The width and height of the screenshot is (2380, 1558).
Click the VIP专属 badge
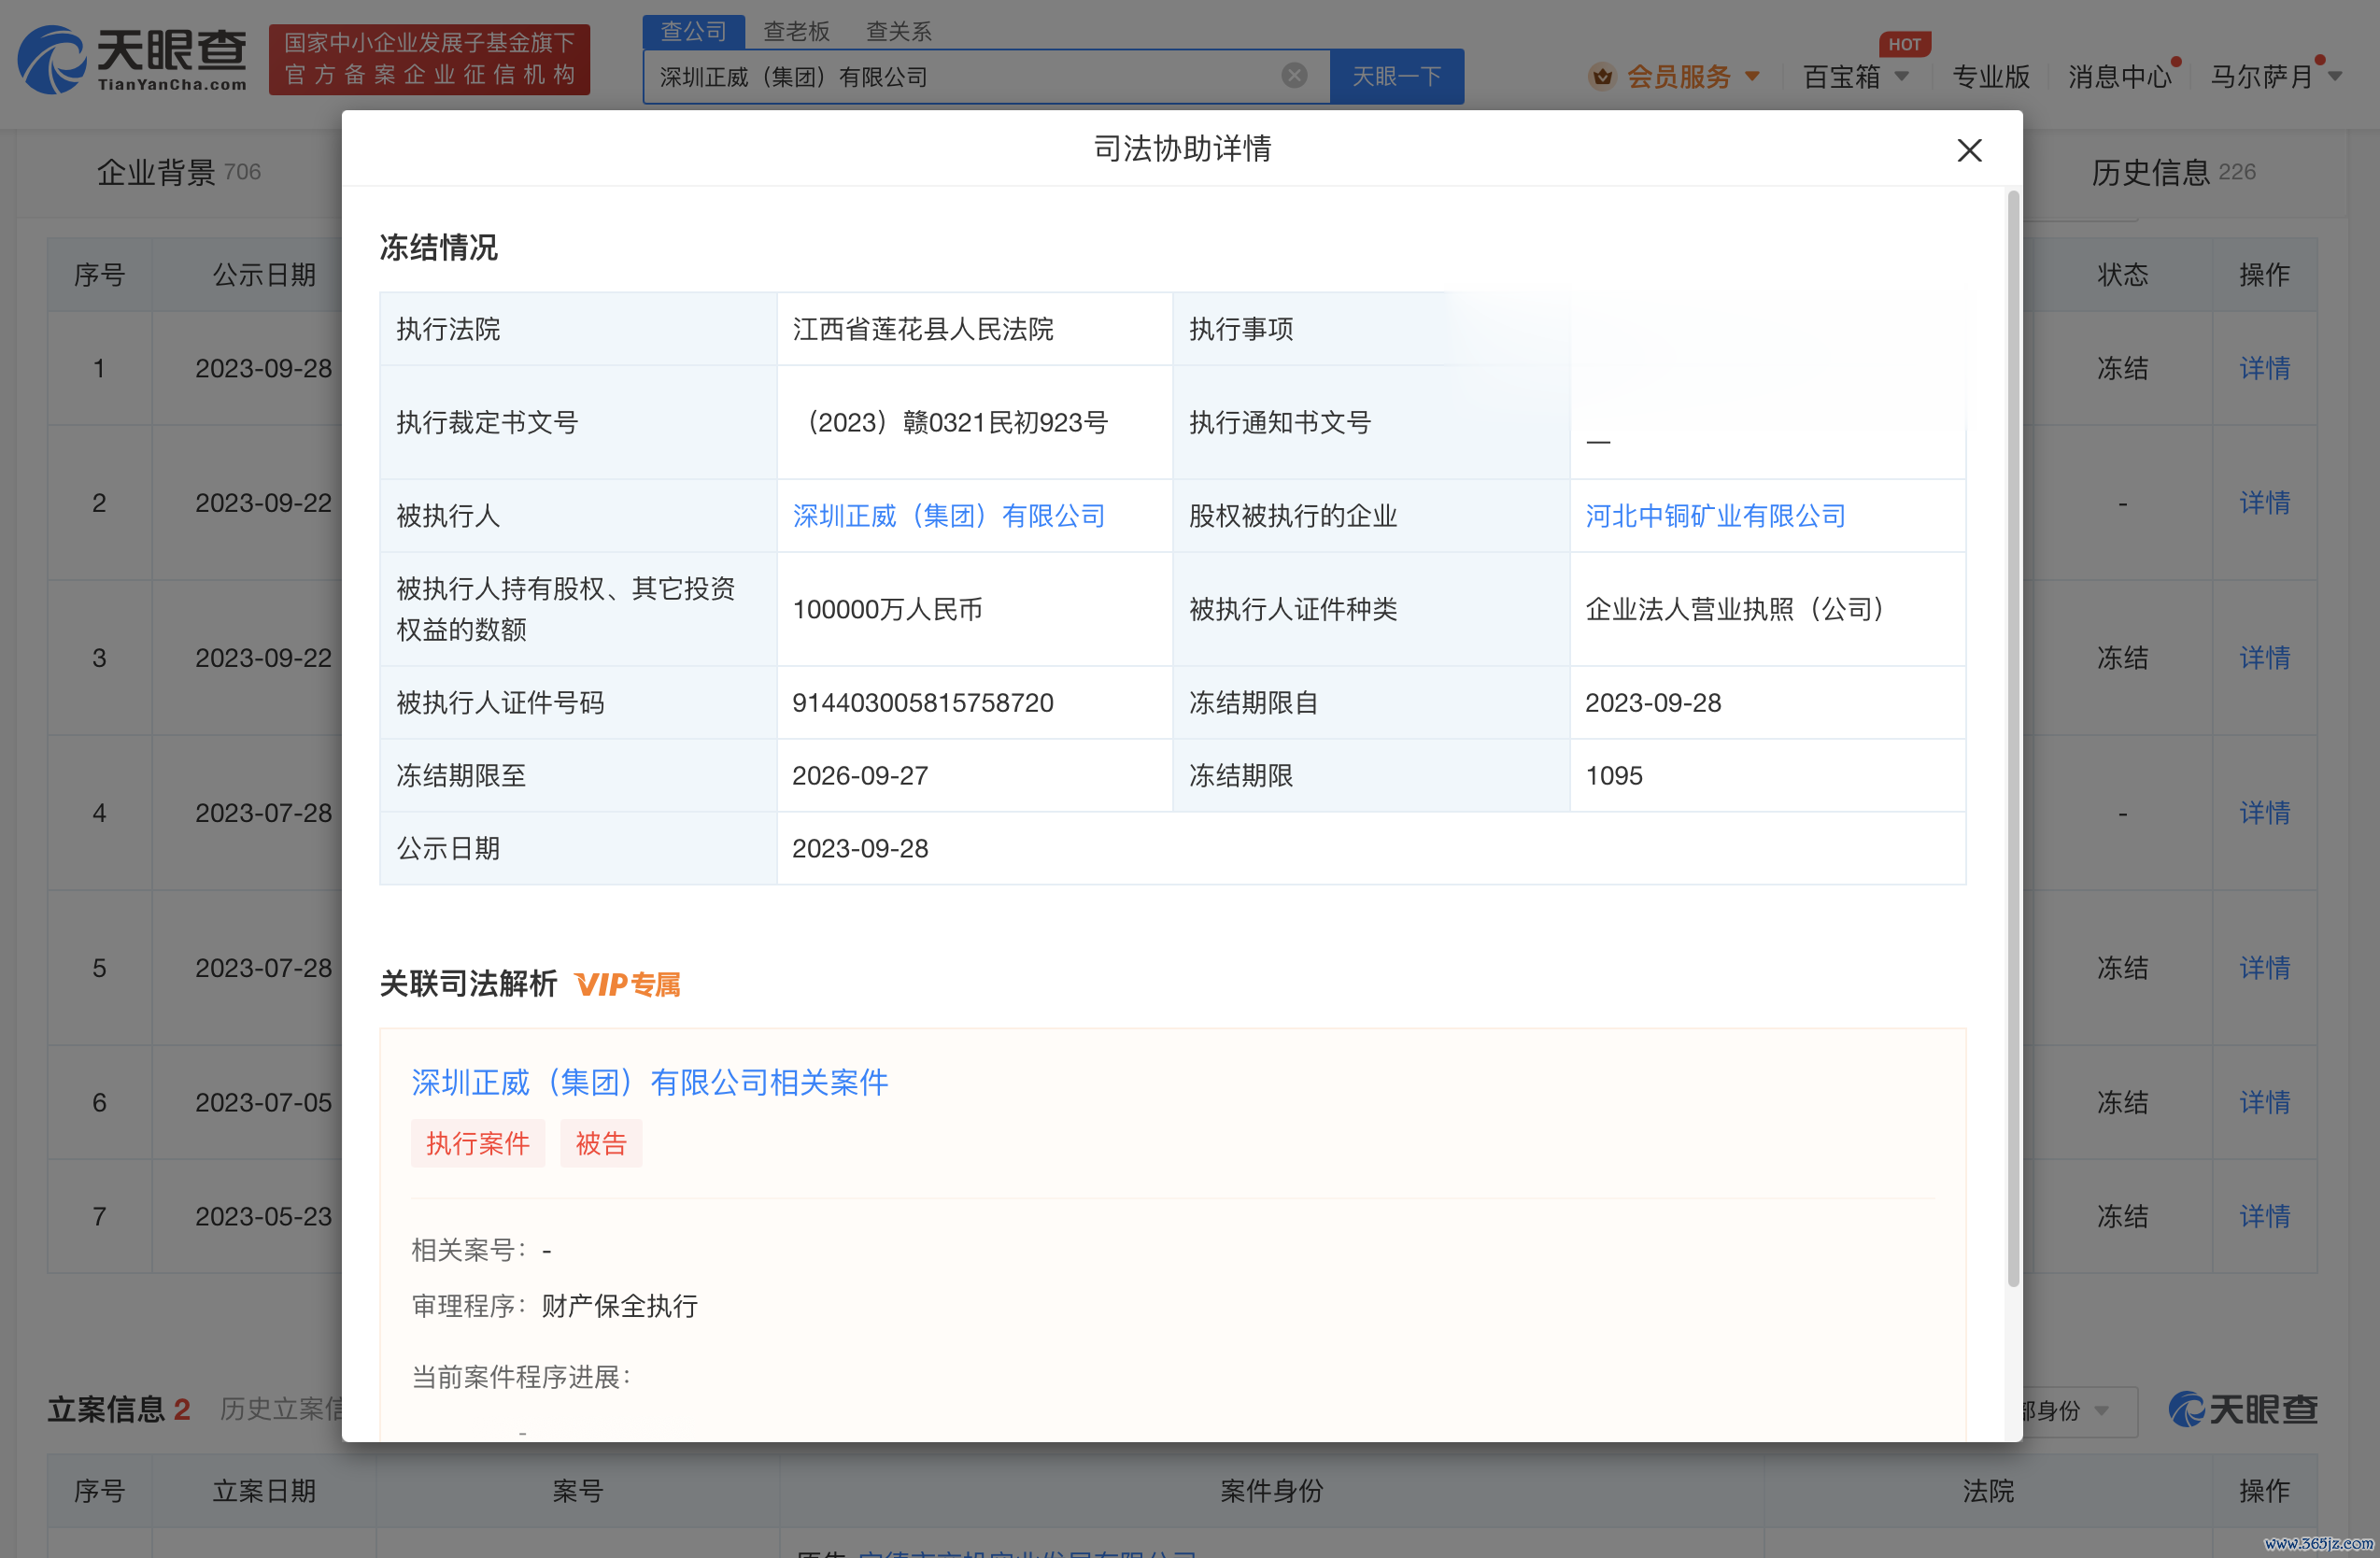coord(628,984)
